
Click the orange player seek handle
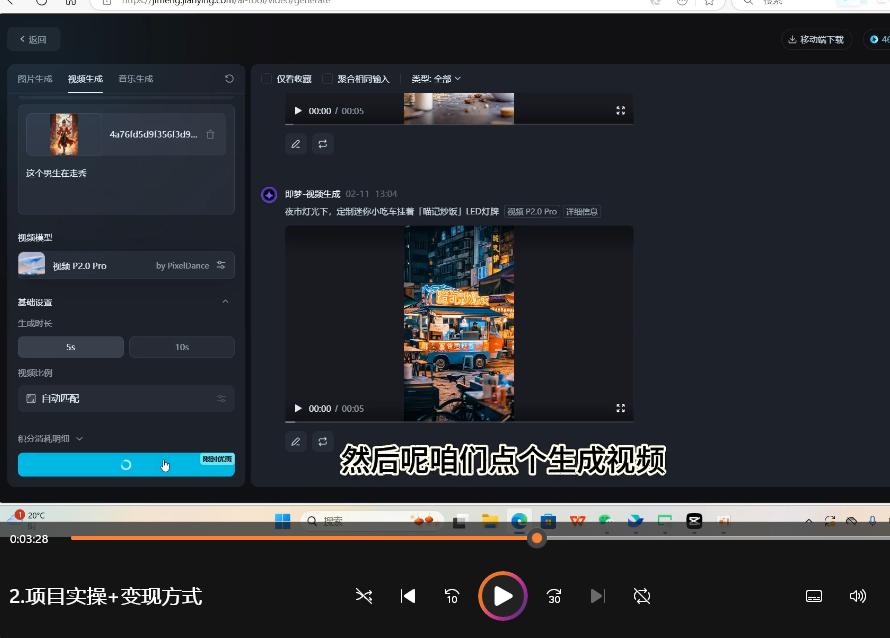(x=536, y=538)
